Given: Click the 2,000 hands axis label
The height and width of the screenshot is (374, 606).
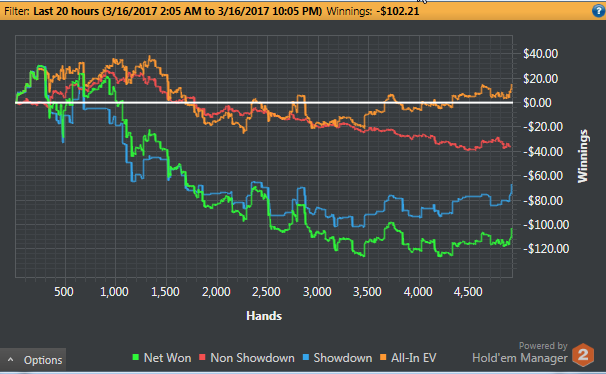Looking at the screenshot, I should point(216,292).
